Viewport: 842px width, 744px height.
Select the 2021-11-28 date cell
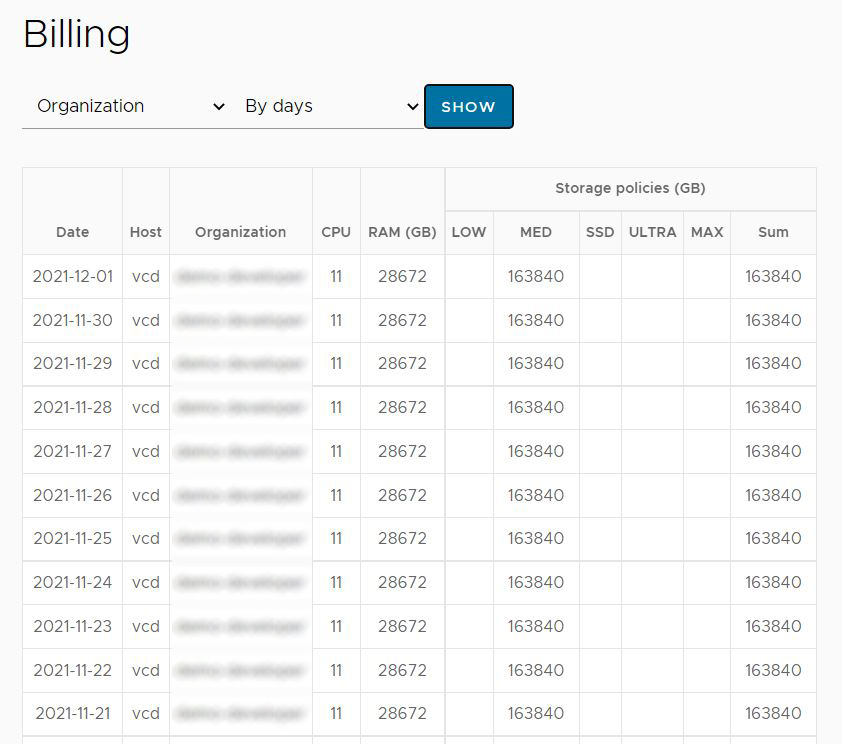(x=72, y=407)
